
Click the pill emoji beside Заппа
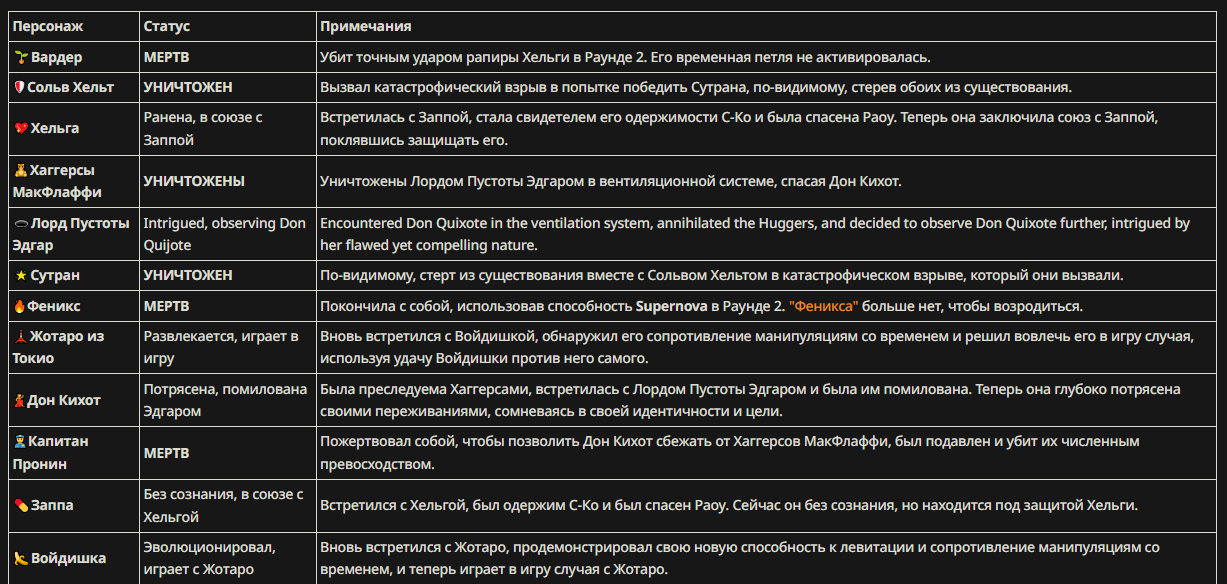point(19,506)
